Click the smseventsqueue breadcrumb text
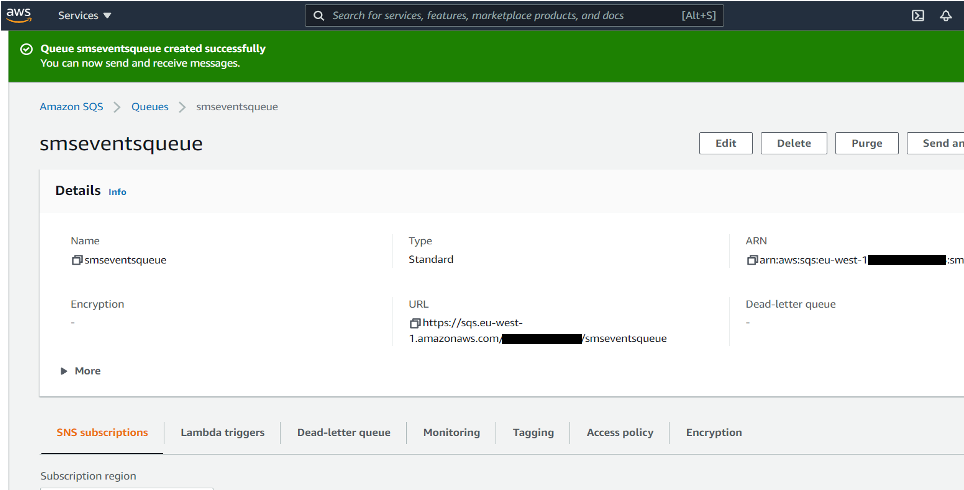 [x=237, y=106]
